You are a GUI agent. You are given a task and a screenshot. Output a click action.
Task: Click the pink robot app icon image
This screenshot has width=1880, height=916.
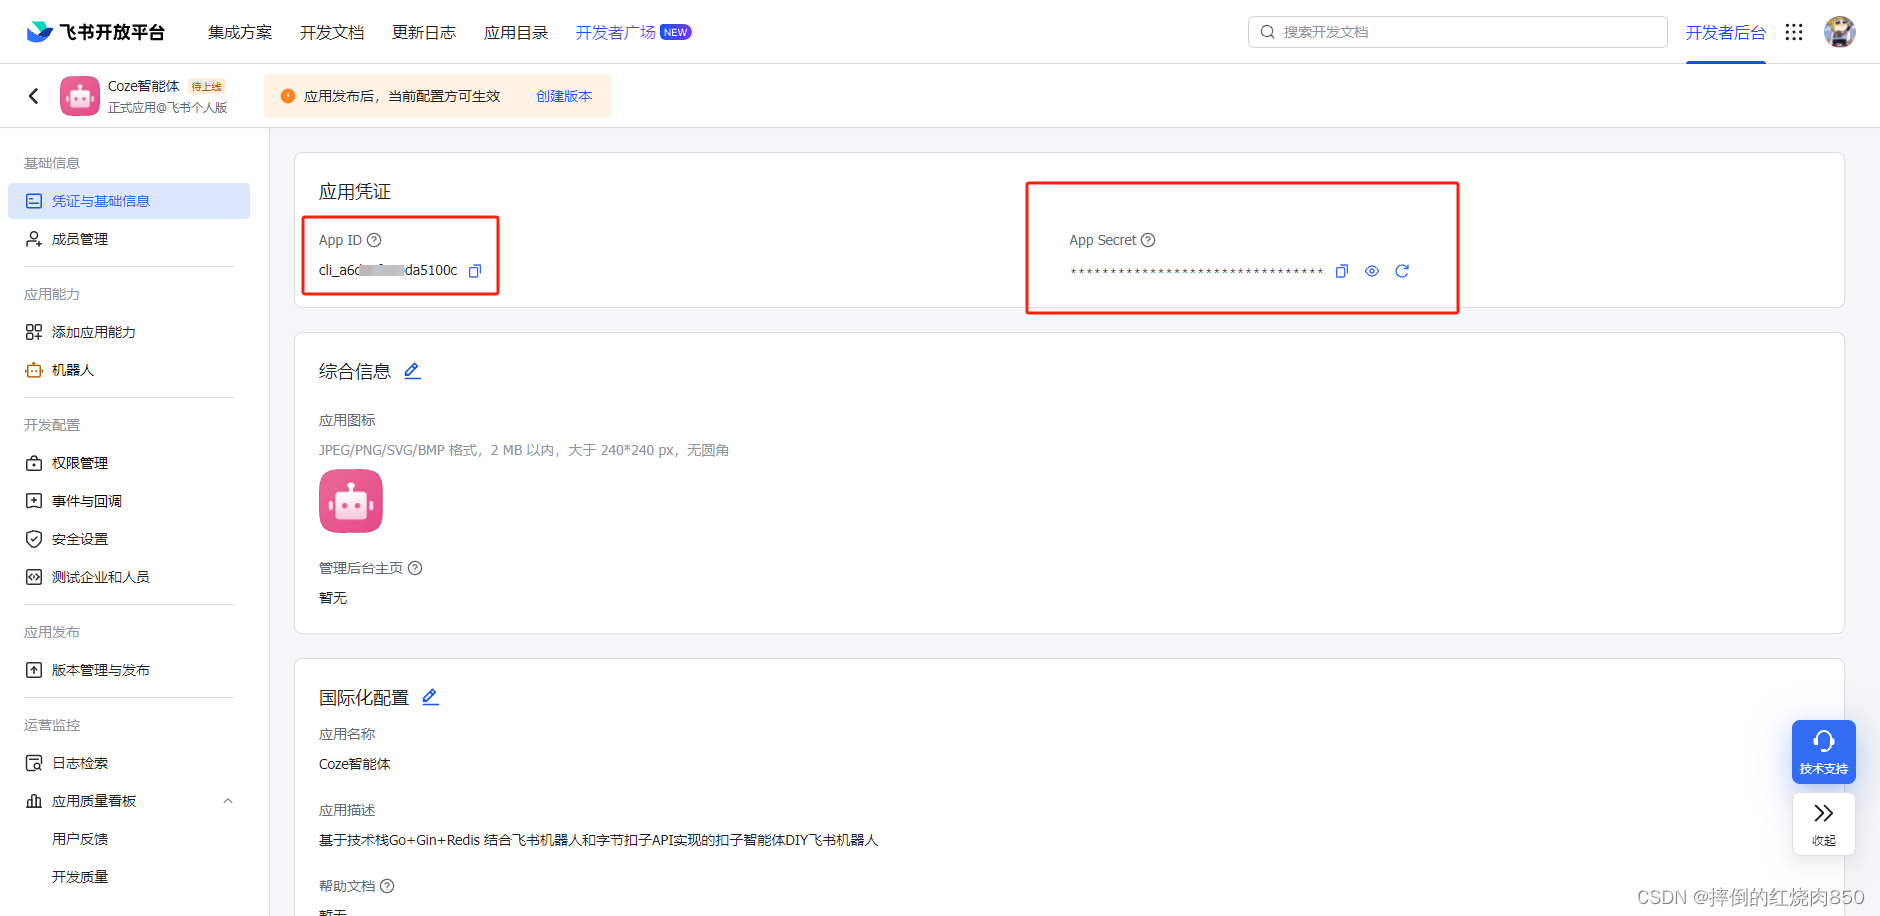point(351,501)
